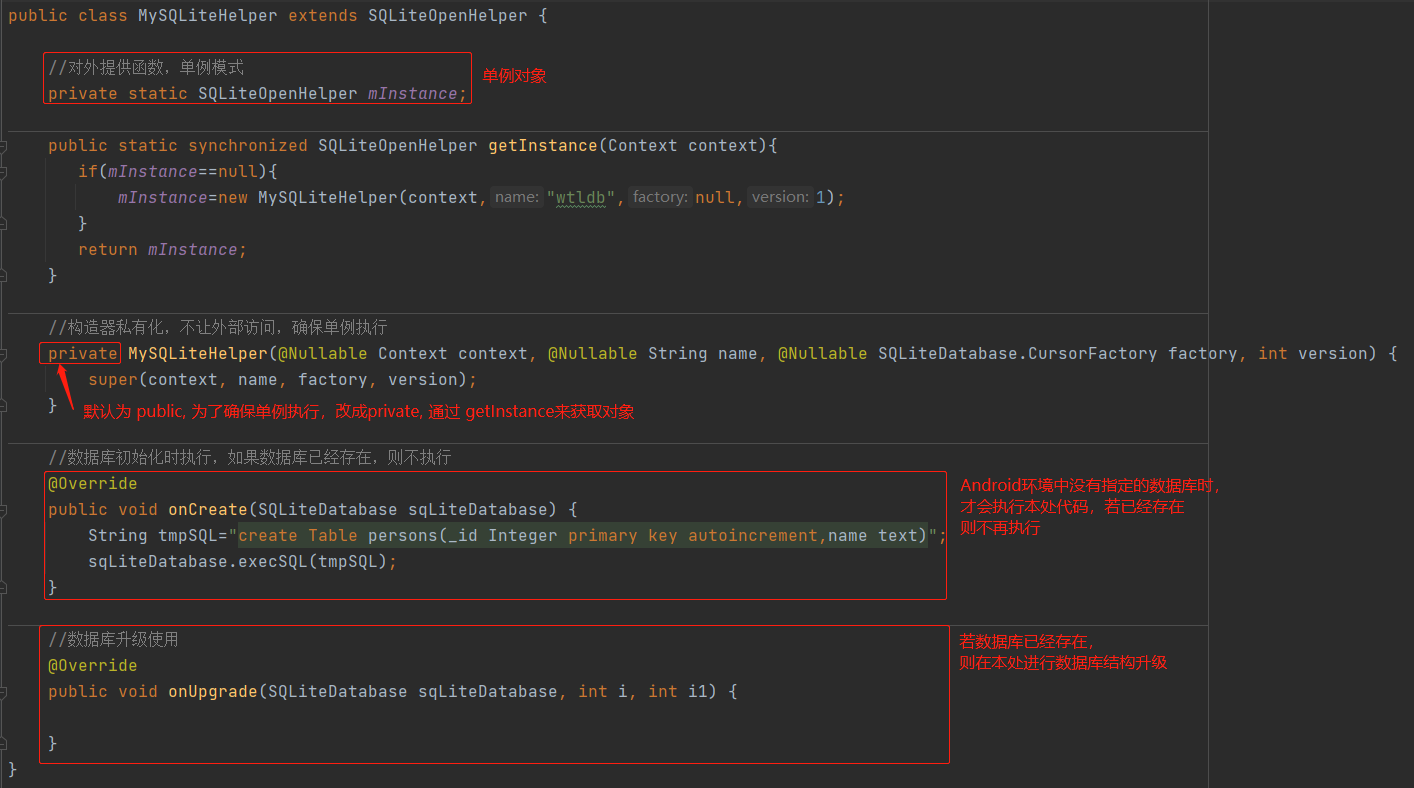This screenshot has height=788, width=1414.
Task: Click SQLiteOpenHelper after the extends keyword
Action: [x=448, y=16]
